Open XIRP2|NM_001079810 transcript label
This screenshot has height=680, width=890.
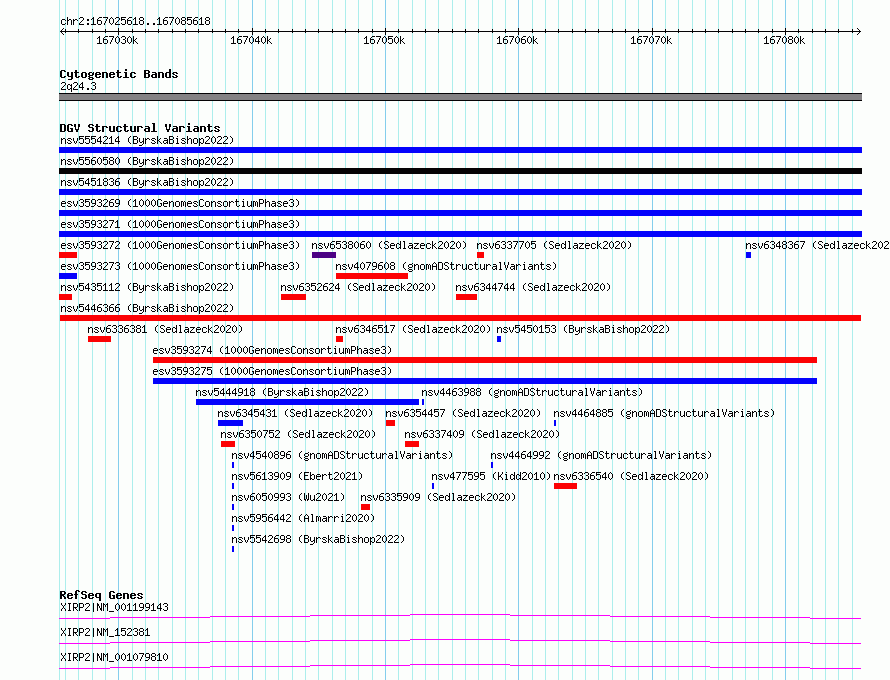point(114,657)
